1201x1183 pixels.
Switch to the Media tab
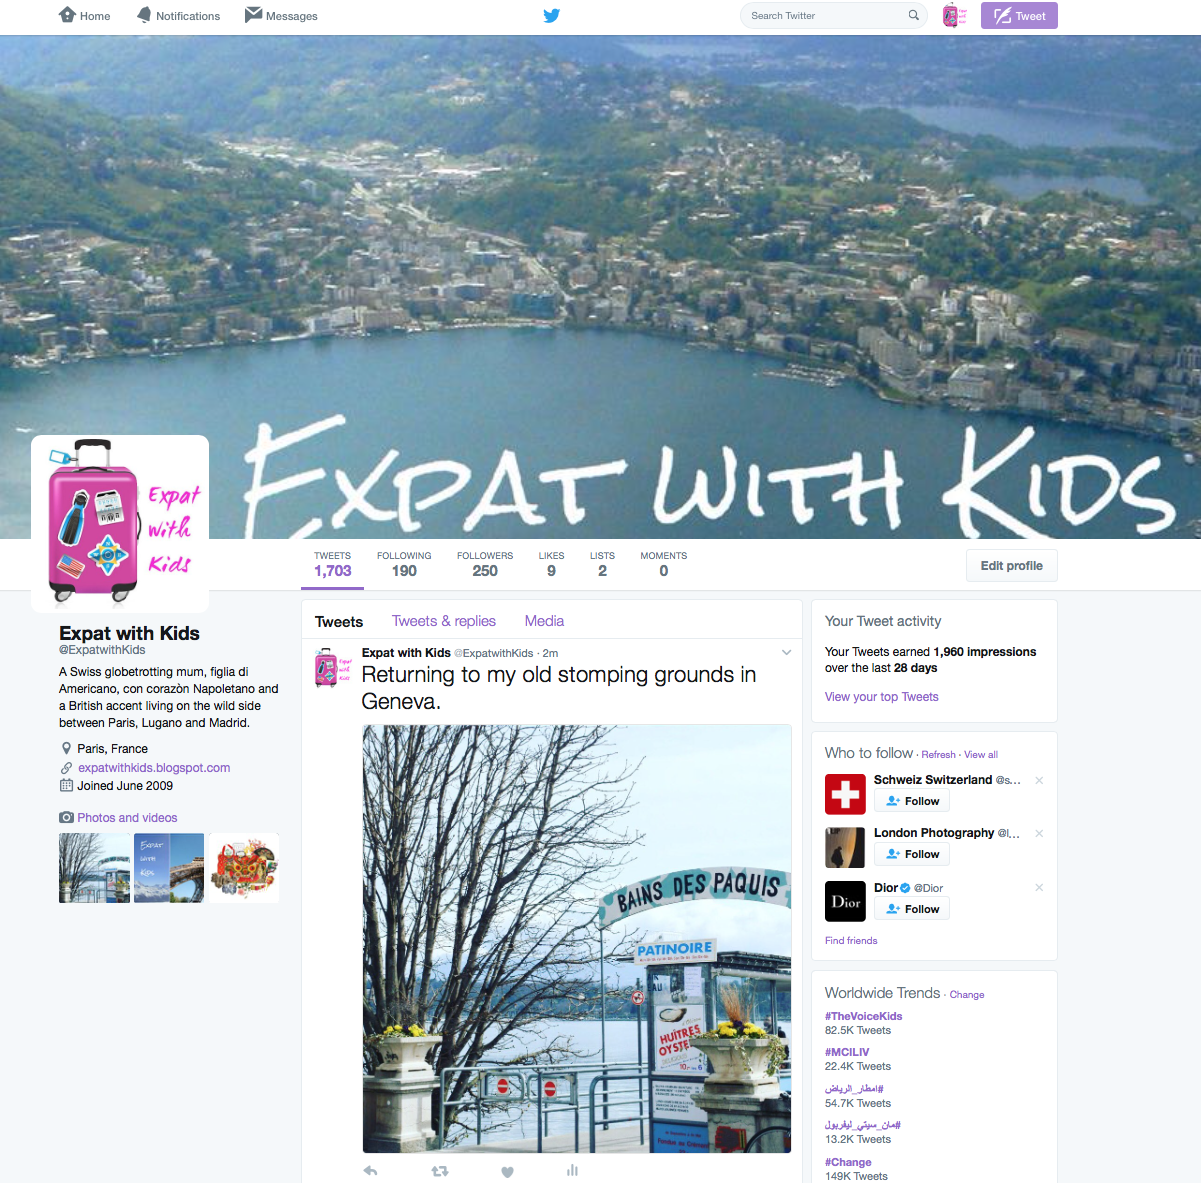(544, 621)
